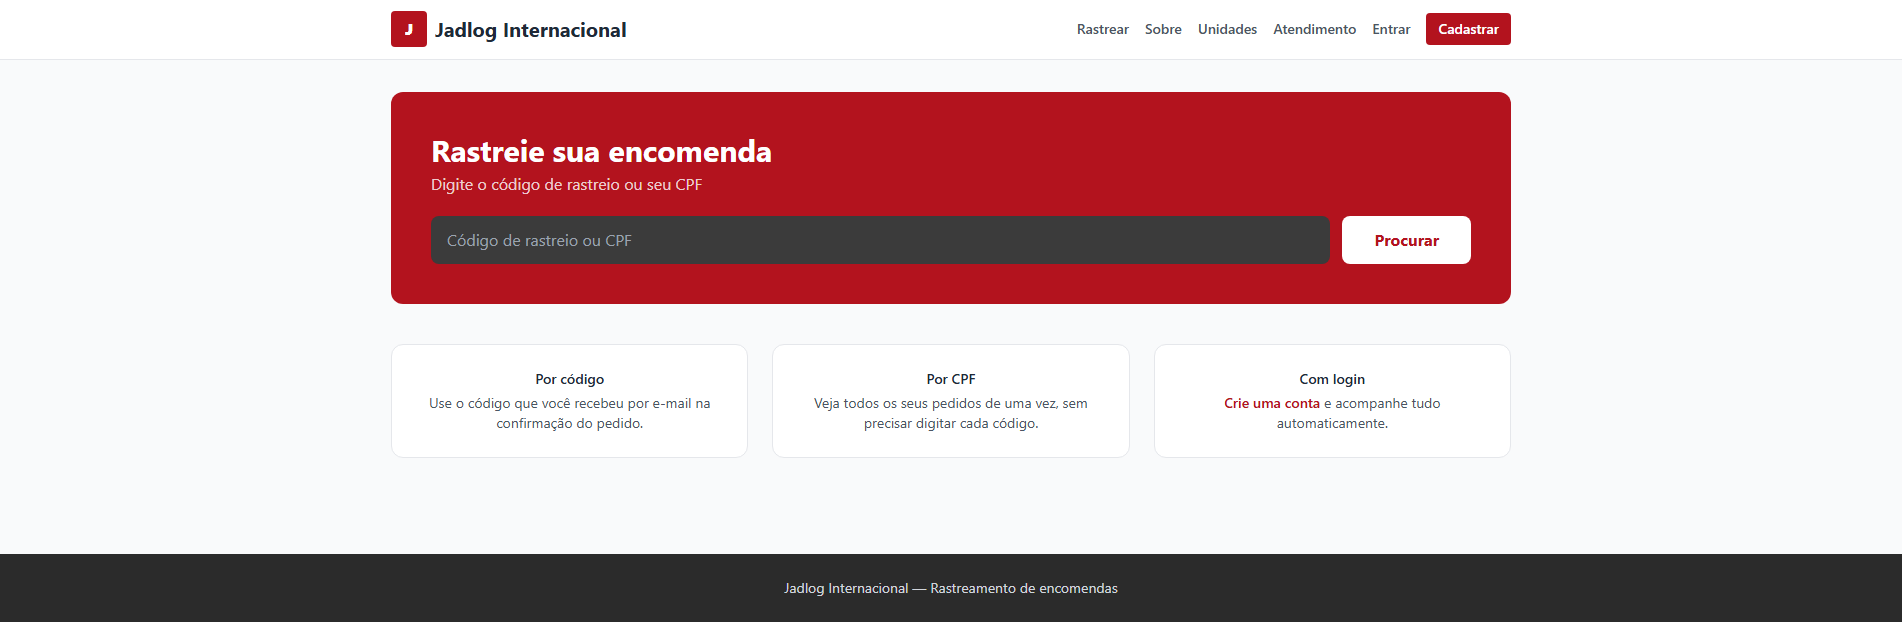Focus the Código de rastreio ou CPF field
The image size is (1902, 622).
tap(880, 240)
